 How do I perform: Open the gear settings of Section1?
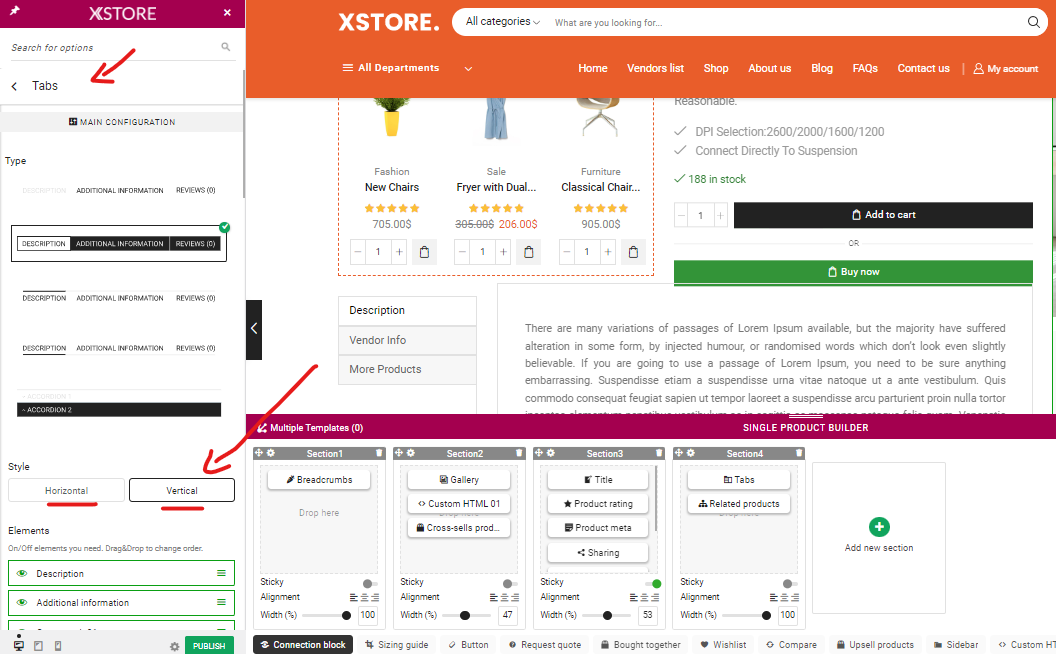tap(271, 453)
